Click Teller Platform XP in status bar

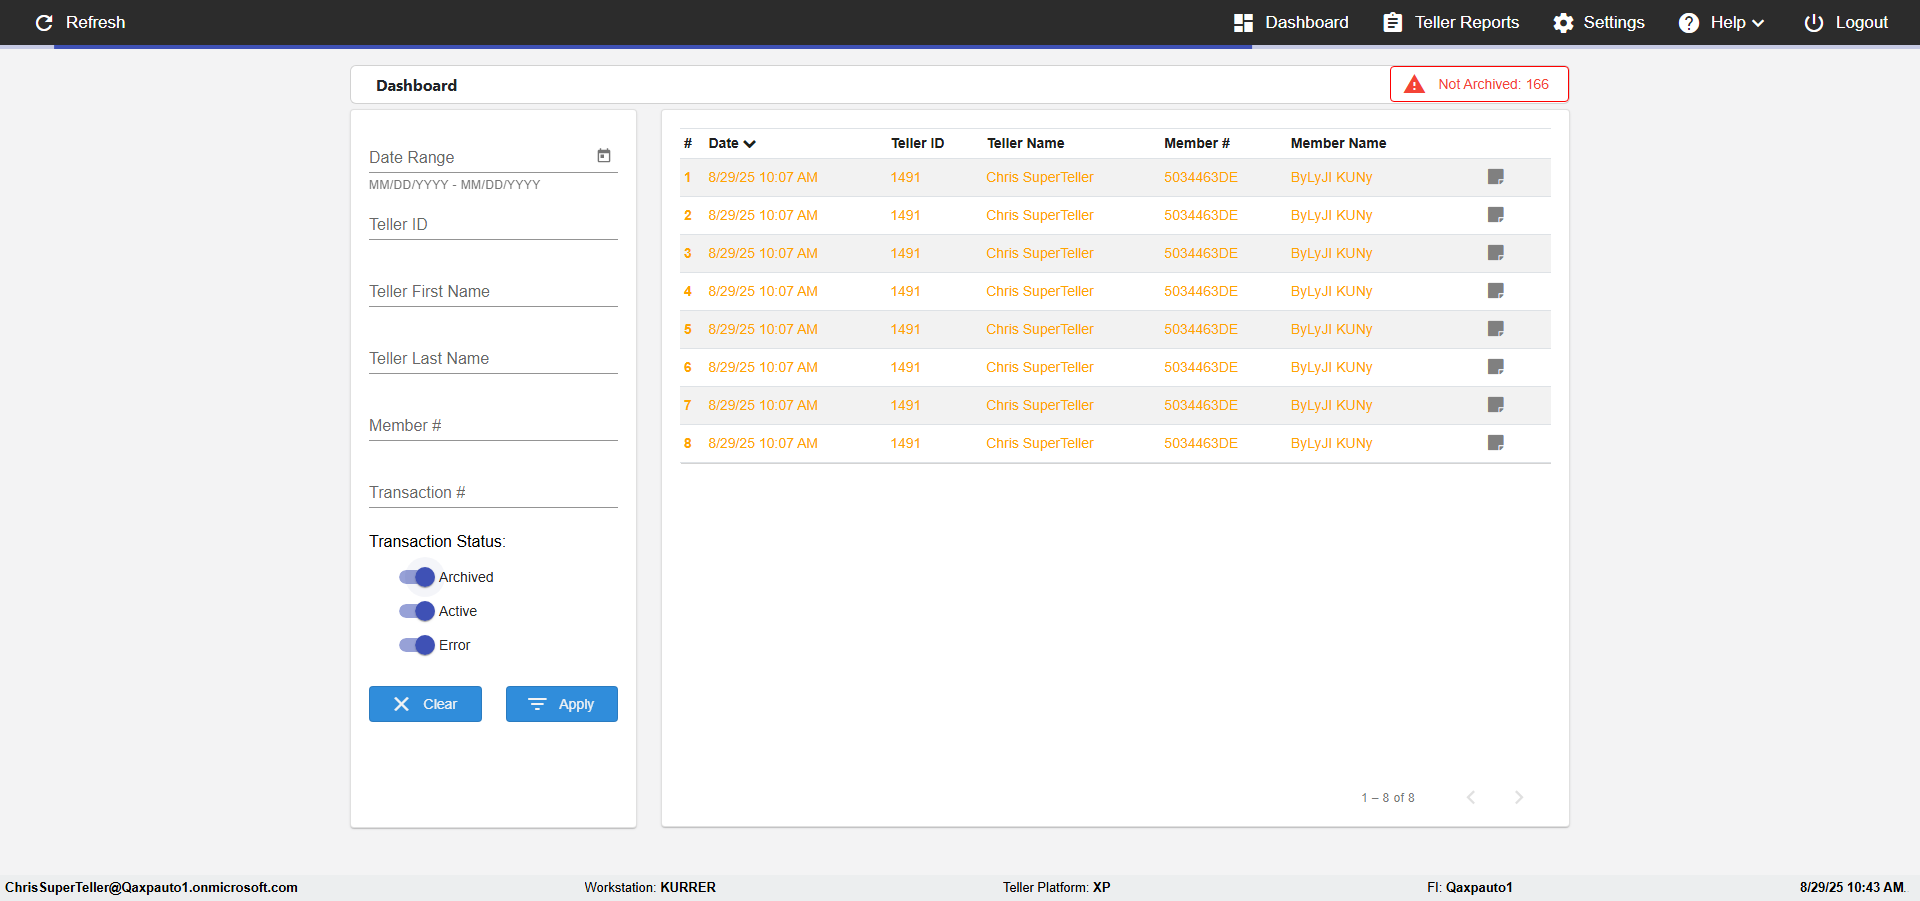pos(1057,887)
